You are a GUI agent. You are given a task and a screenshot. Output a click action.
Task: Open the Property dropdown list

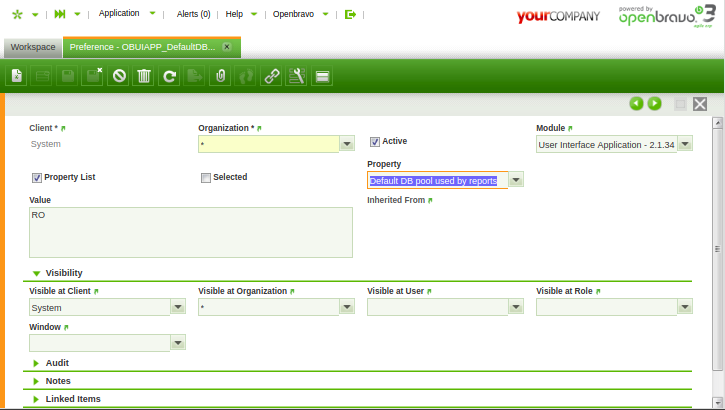516,180
